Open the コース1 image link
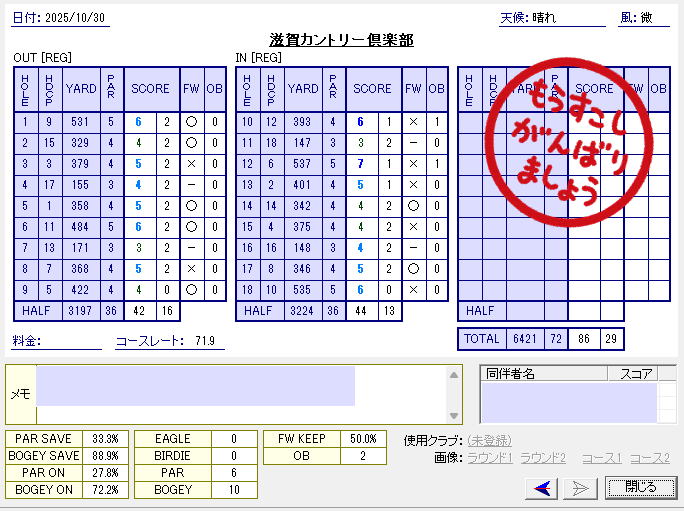 pyautogui.click(x=601, y=458)
